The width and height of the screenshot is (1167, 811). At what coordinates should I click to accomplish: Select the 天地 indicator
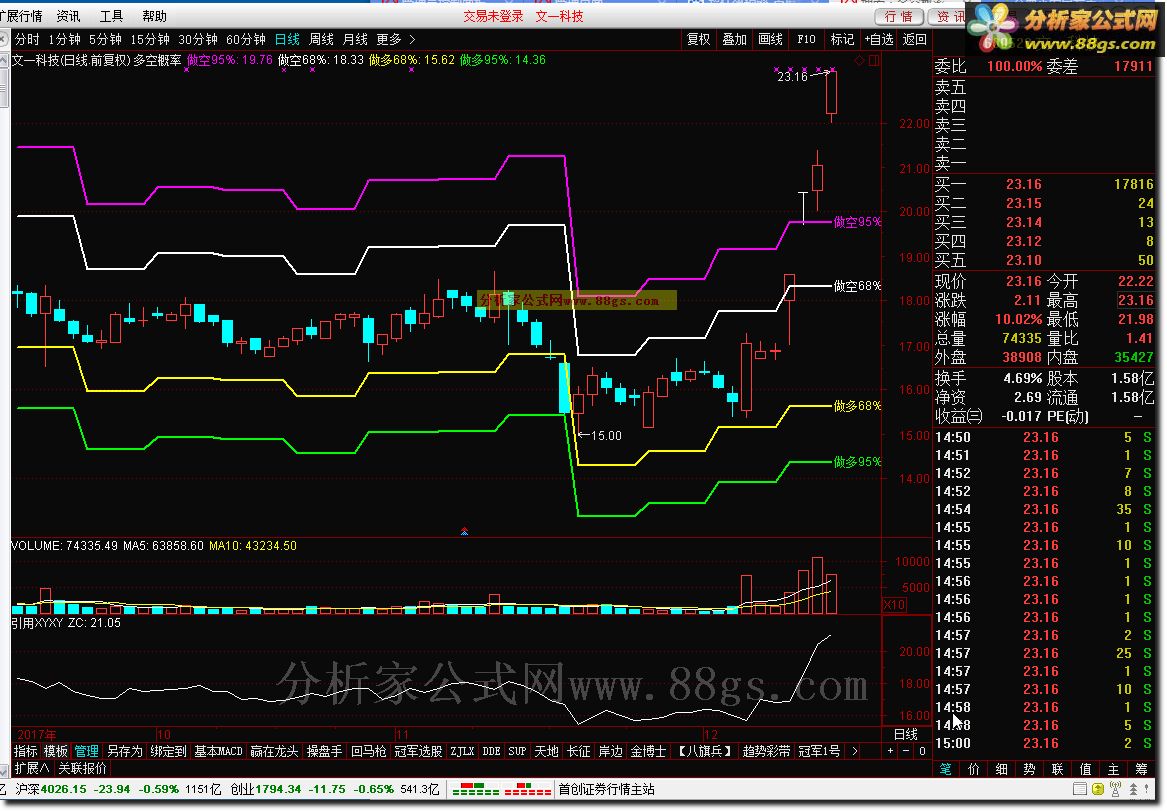click(x=546, y=751)
